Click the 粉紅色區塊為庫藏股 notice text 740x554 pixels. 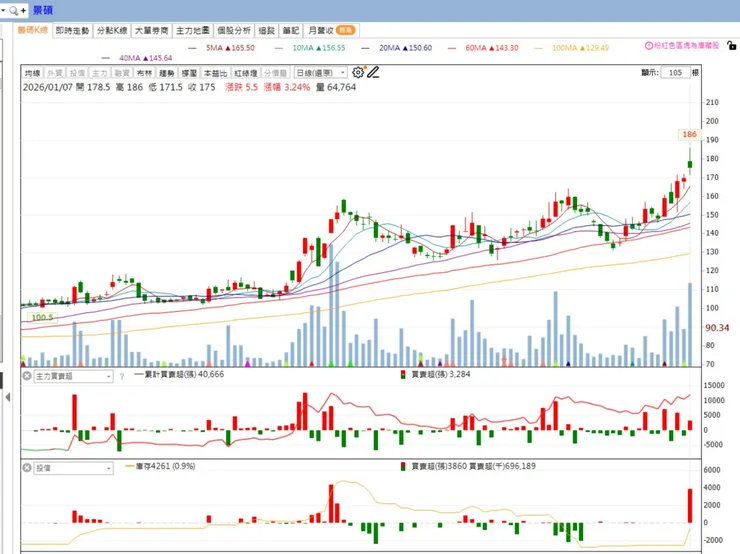686,46
